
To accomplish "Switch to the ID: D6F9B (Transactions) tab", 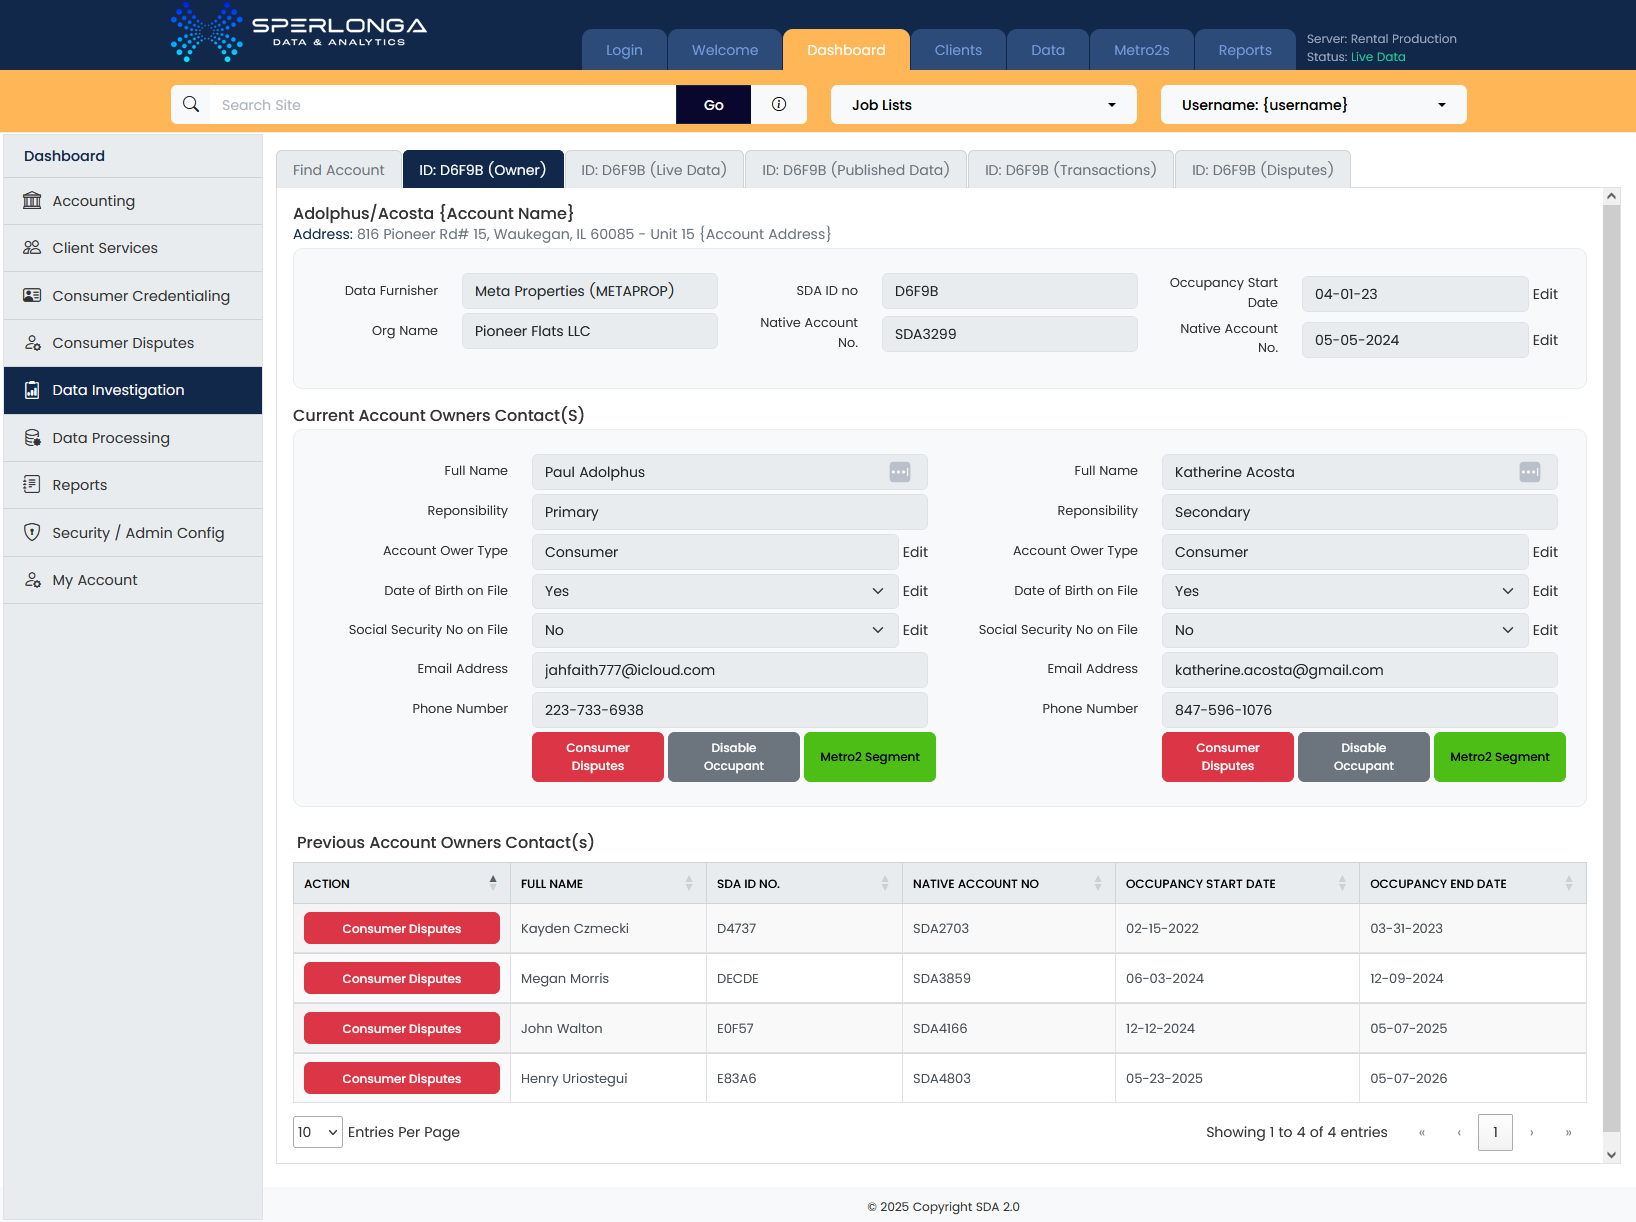I will click(1069, 169).
